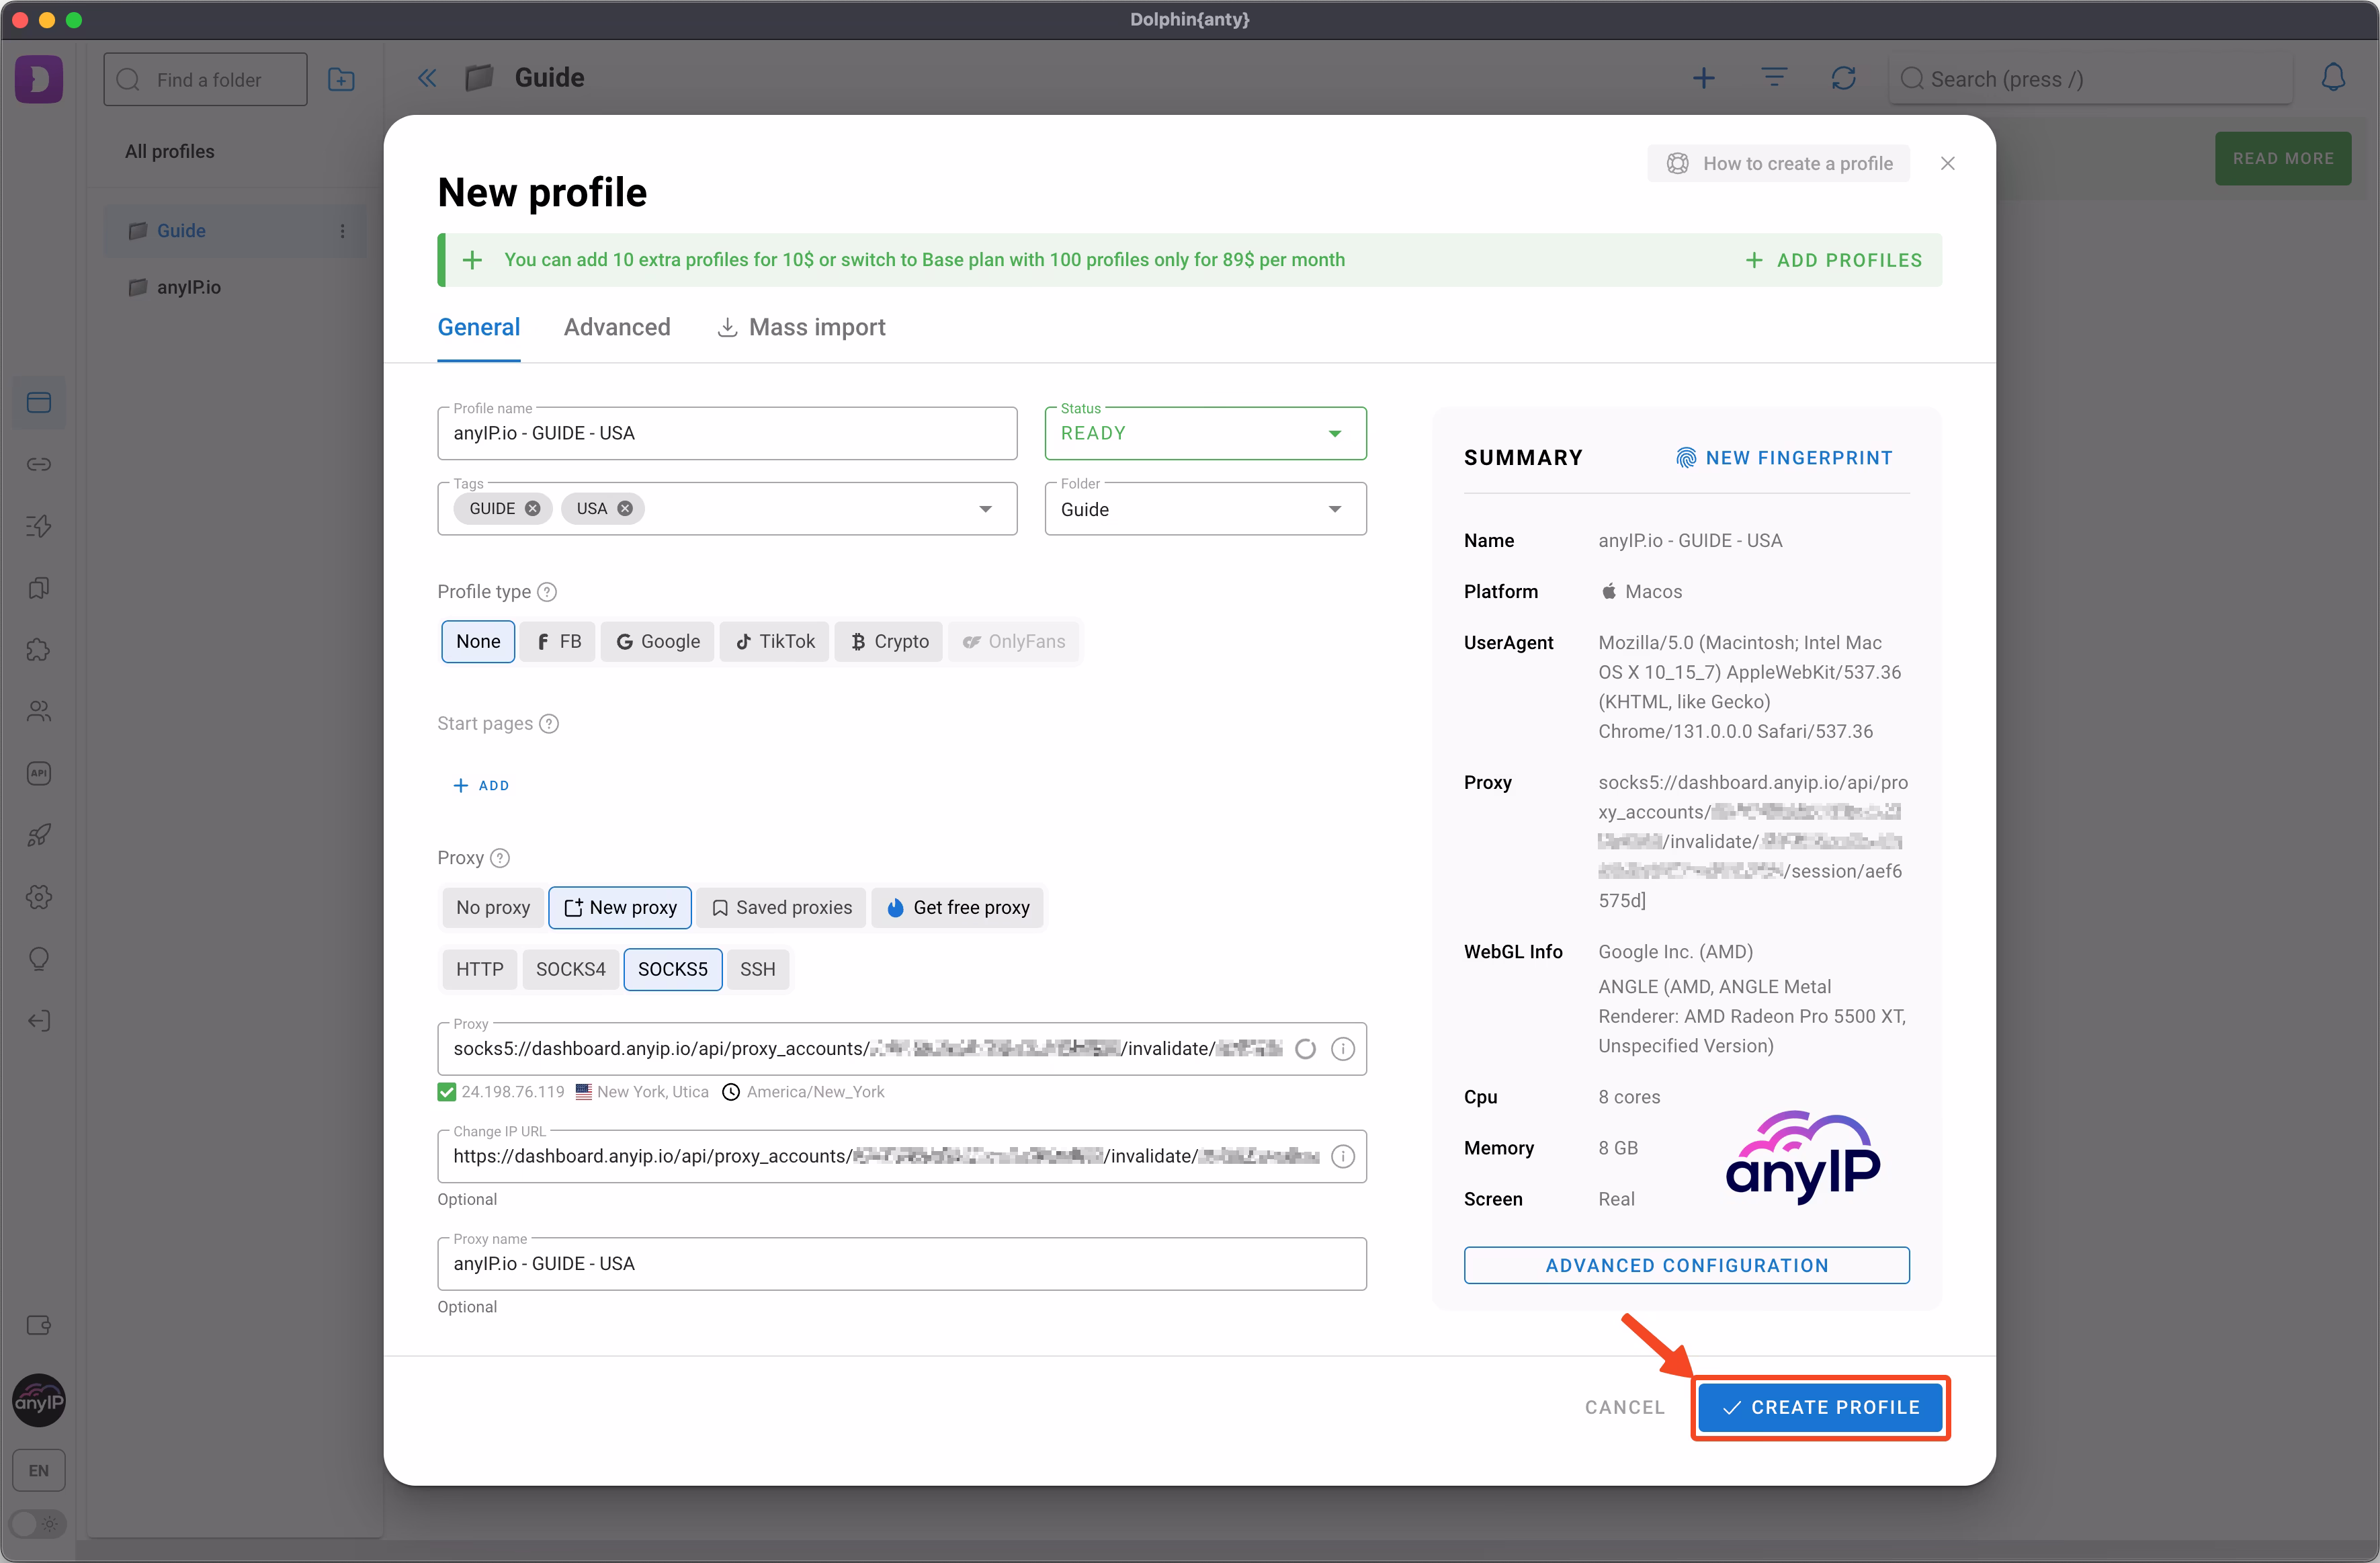Click inside the Profile name field
Image resolution: width=2380 pixels, height=1563 pixels.
click(727, 433)
